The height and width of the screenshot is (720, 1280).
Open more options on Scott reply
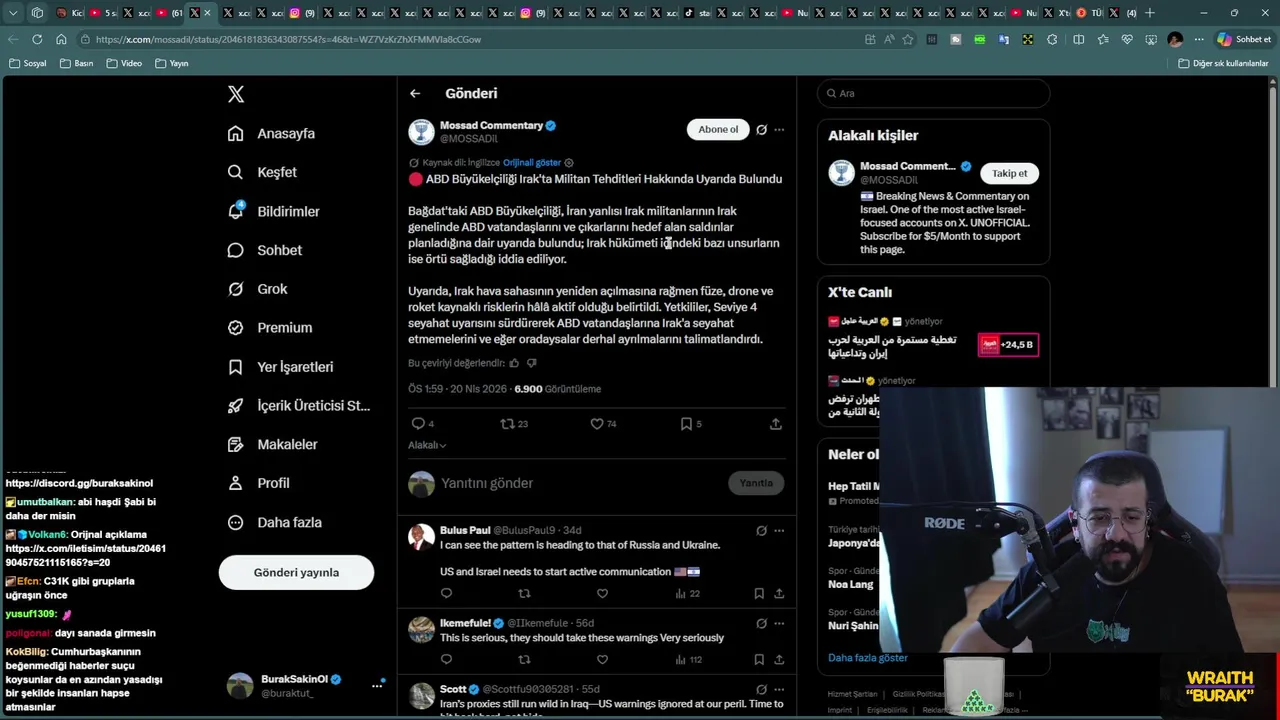click(779, 689)
